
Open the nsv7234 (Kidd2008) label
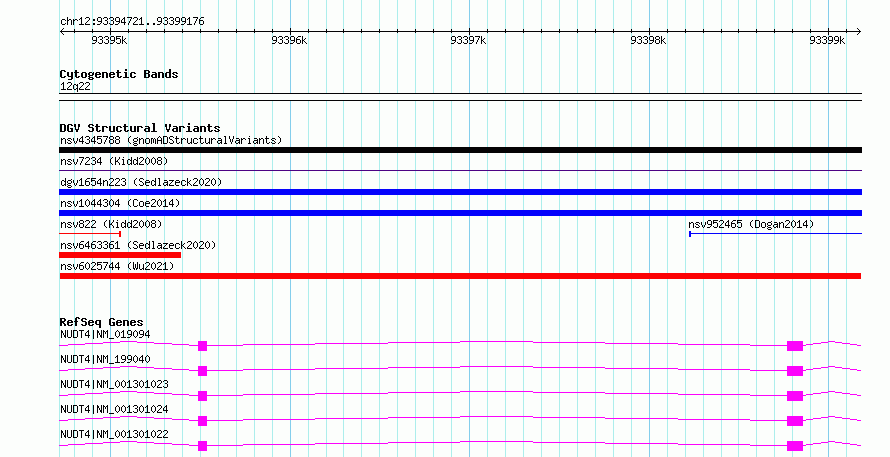pos(114,161)
